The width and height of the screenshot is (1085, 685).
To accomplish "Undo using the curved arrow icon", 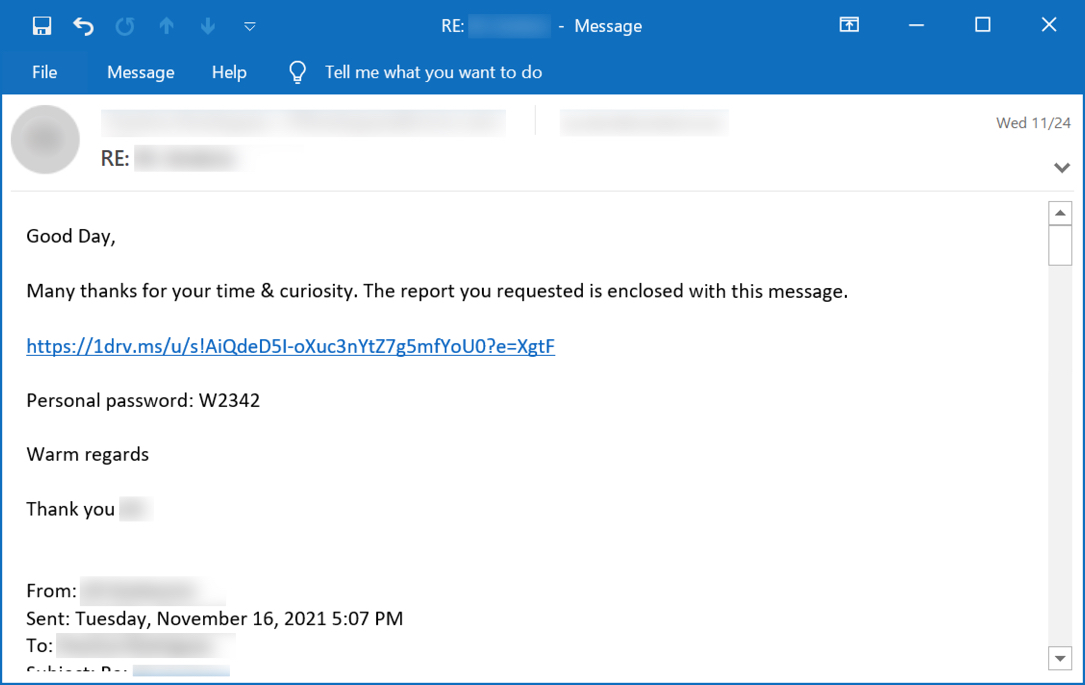I will coord(83,26).
